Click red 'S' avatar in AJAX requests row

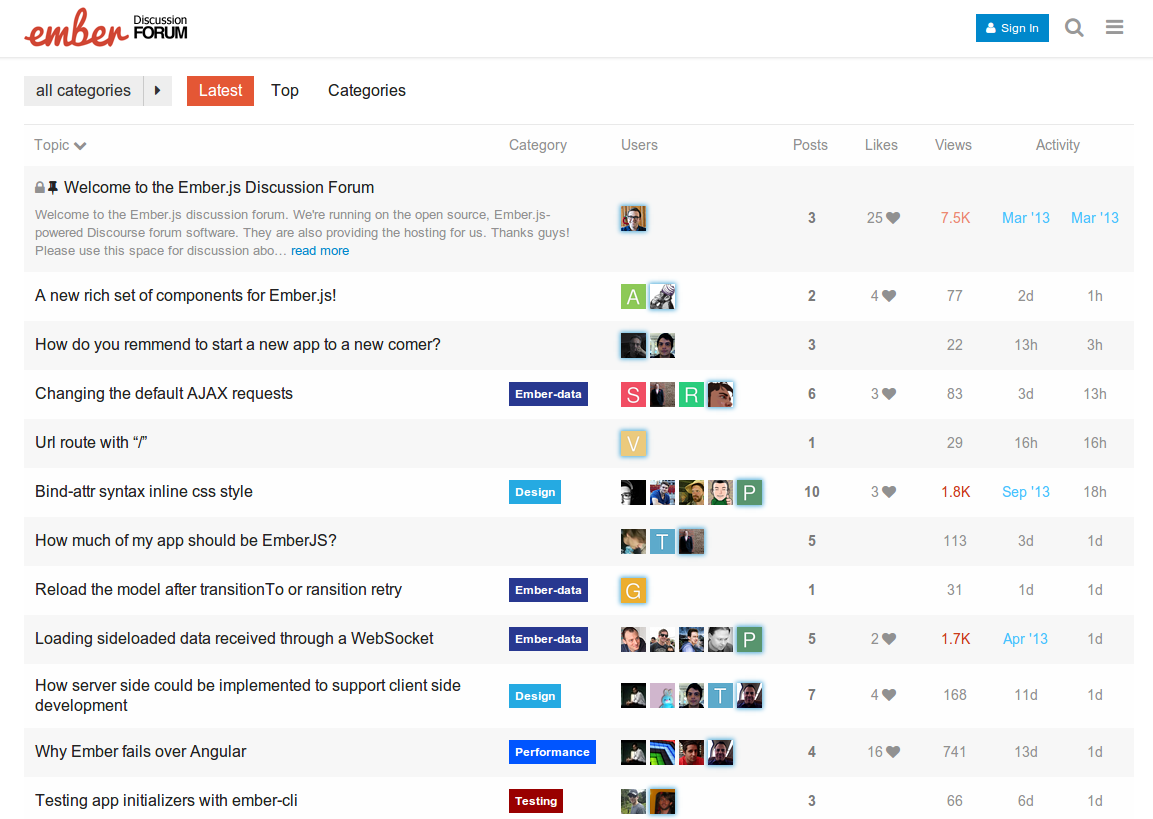pyautogui.click(x=633, y=395)
